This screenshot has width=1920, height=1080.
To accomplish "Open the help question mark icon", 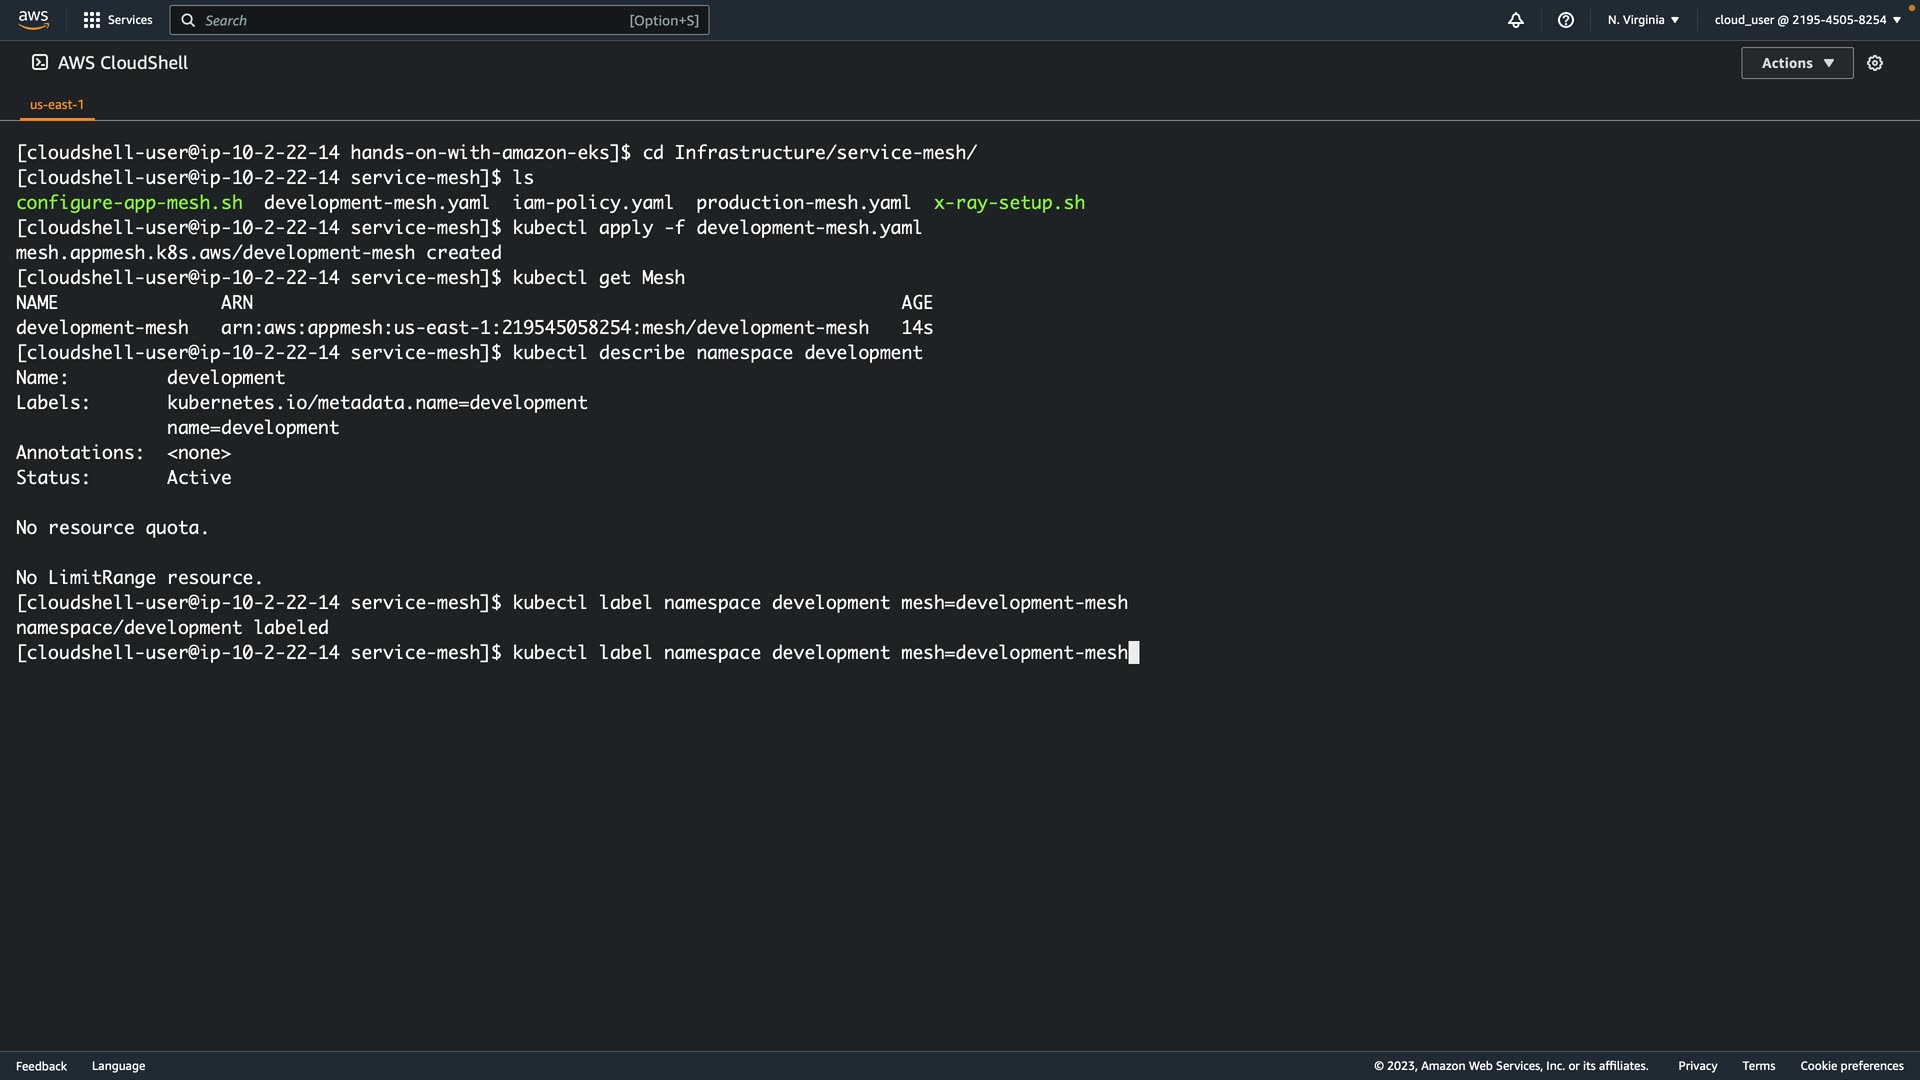I will (1566, 20).
